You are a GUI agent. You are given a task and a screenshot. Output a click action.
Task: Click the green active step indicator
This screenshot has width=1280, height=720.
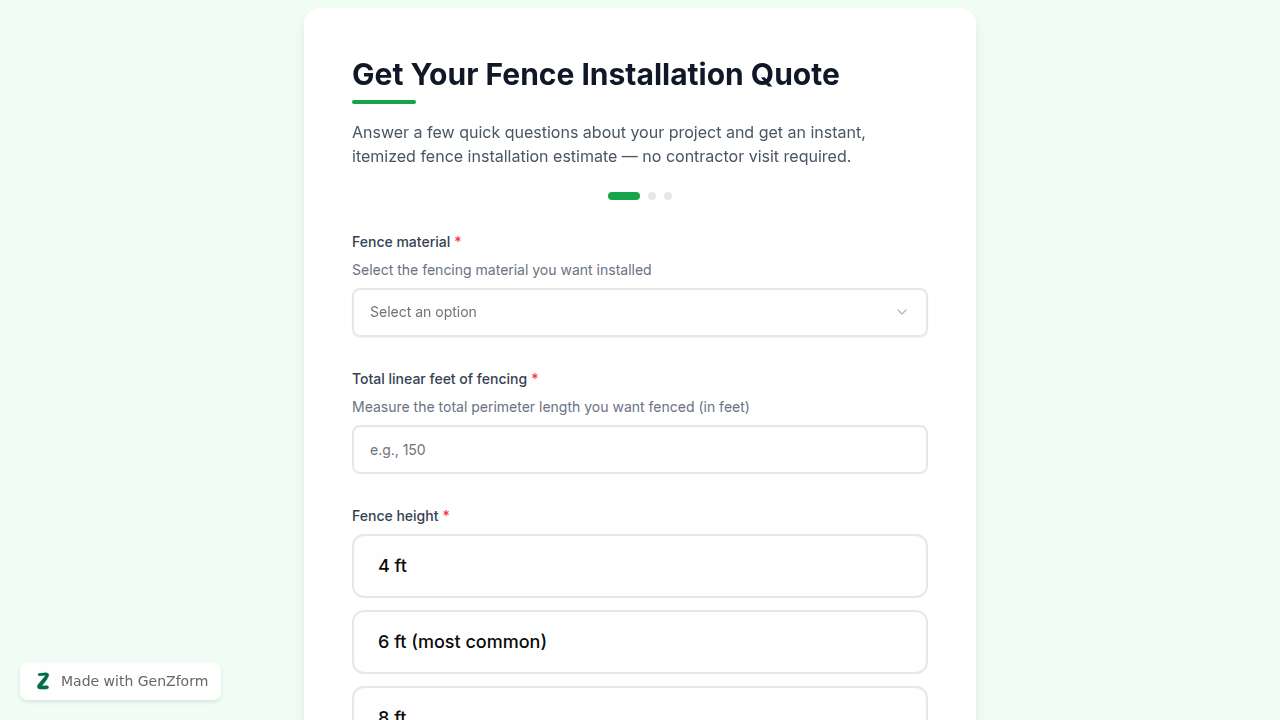point(623,196)
